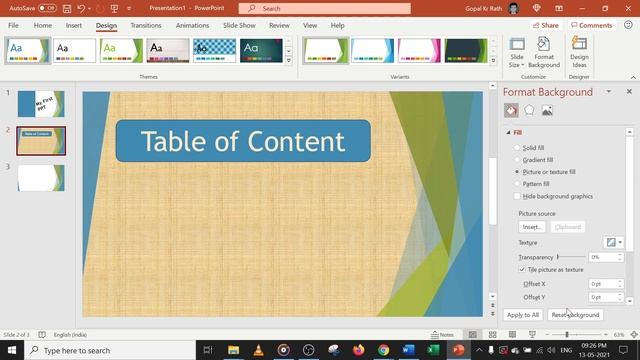Open Ribbon Display Options icon

[x=559, y=8]
